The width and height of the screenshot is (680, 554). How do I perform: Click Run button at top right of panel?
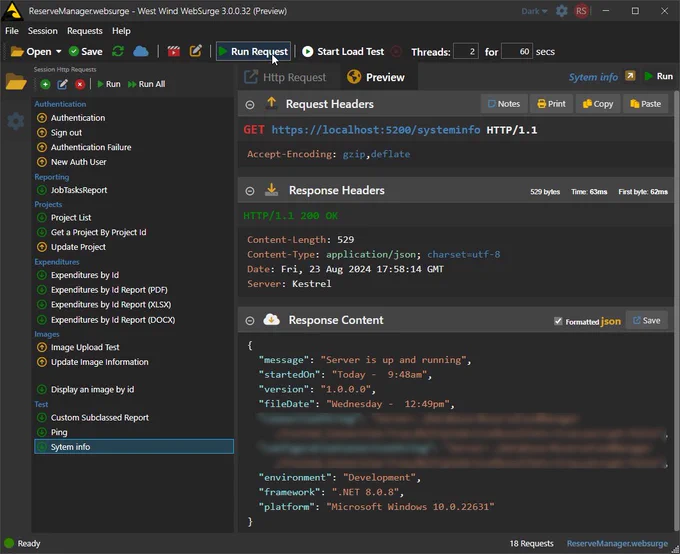[x=659, y=76]
